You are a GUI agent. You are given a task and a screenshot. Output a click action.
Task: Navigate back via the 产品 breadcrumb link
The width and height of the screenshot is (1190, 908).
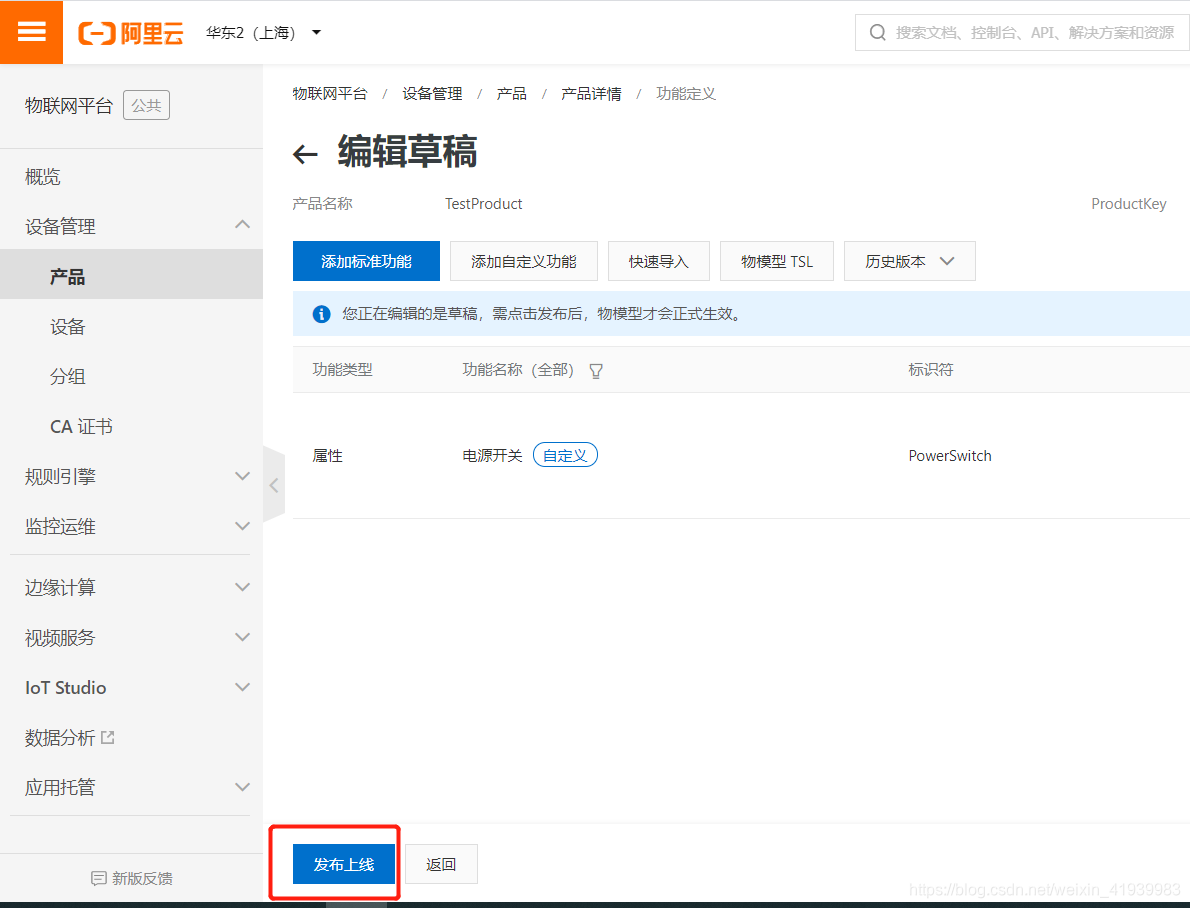[x=511, y=93]
